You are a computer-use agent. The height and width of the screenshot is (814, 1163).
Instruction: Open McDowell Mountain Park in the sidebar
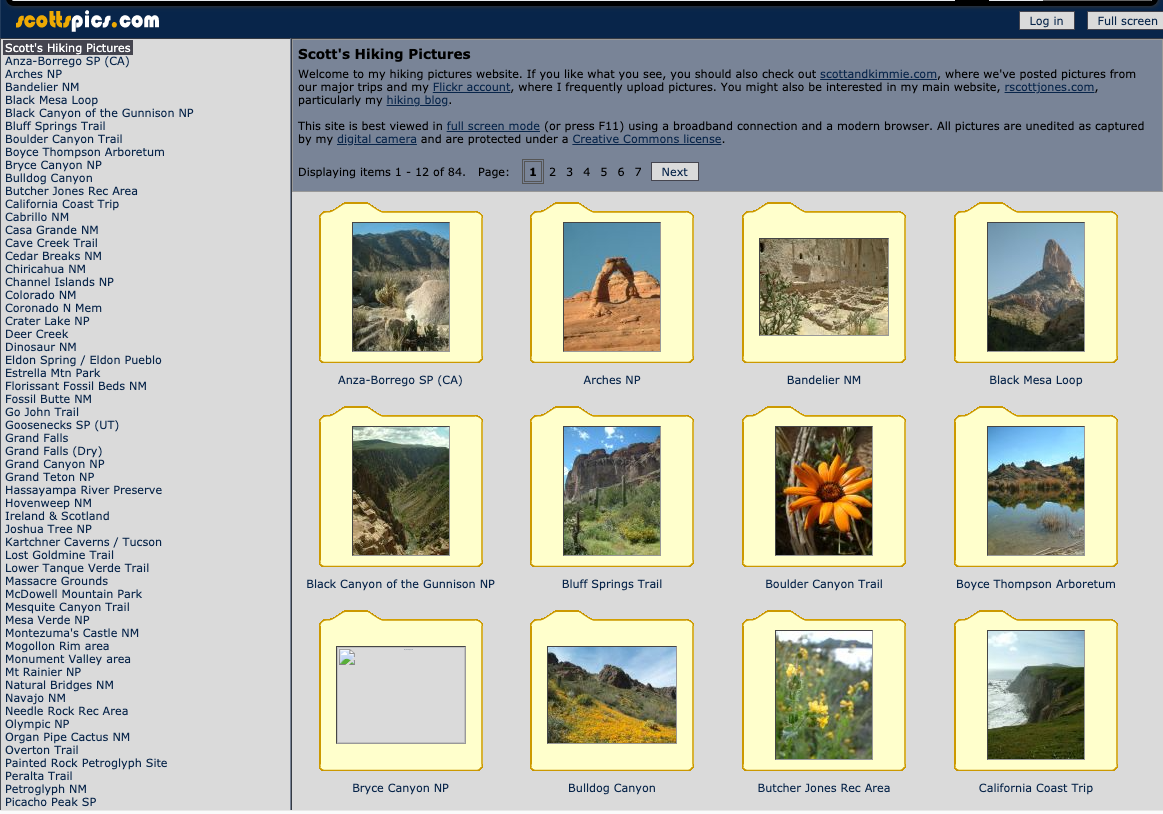73,594
